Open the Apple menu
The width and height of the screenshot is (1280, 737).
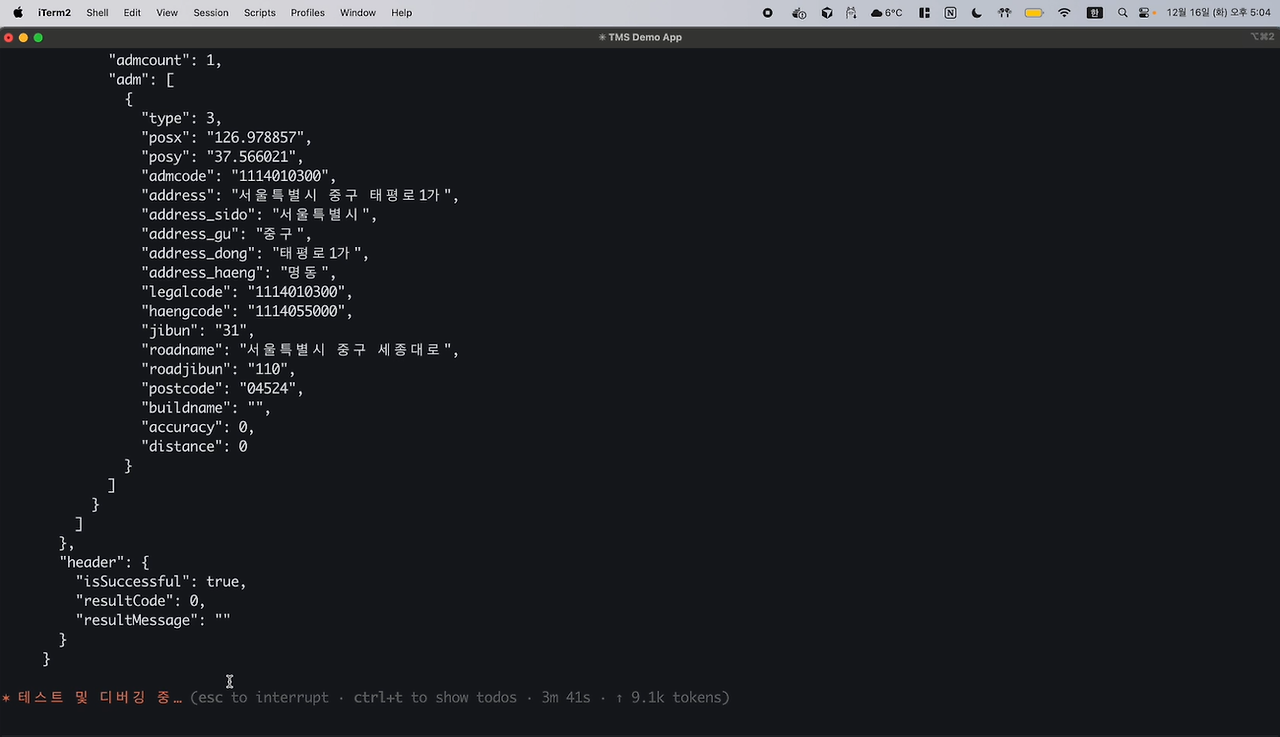(x=18, y=12)
